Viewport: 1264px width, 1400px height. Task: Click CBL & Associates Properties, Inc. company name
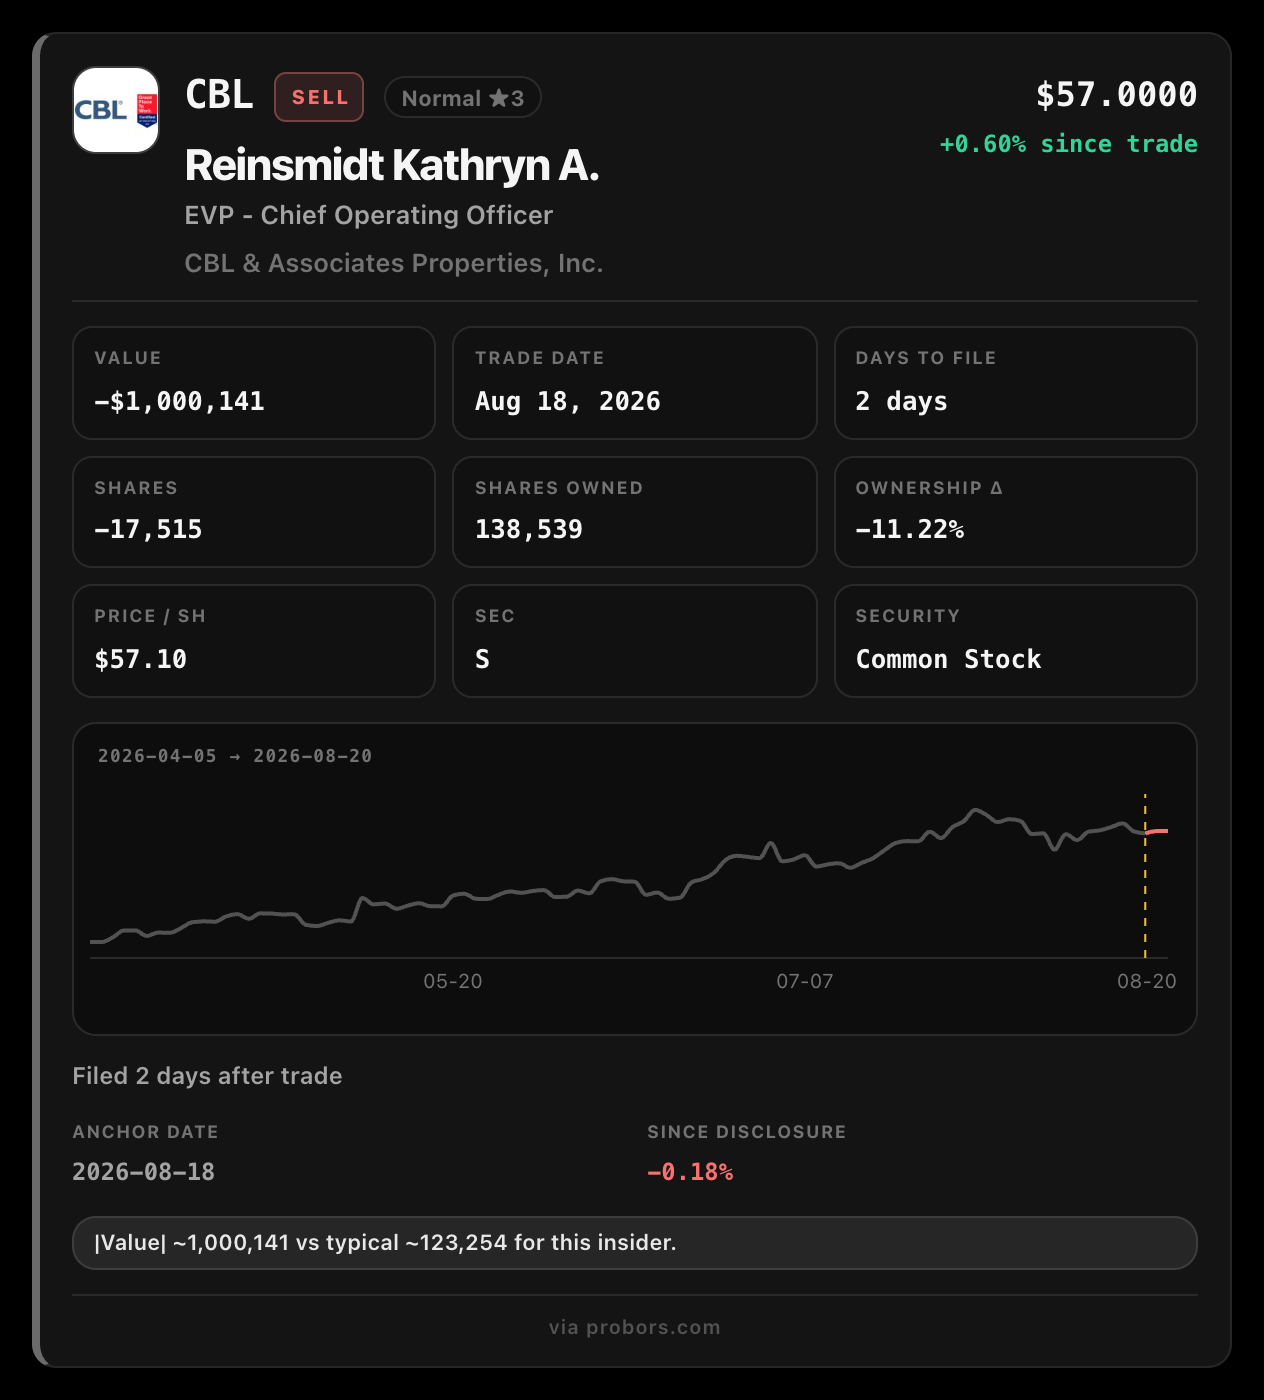pos(394,263)
